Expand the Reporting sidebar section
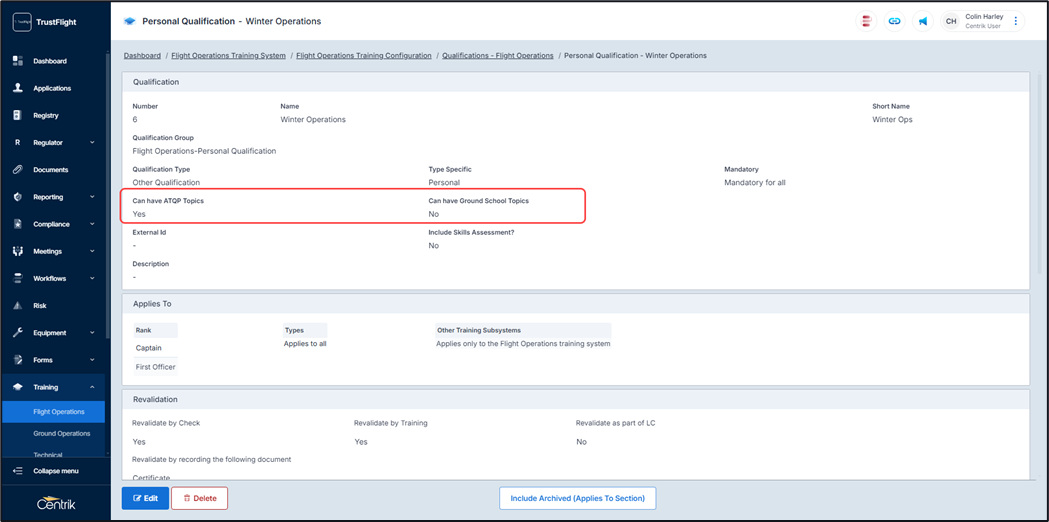This screenshot has width=1049, height=522. [x=92, y=197]
